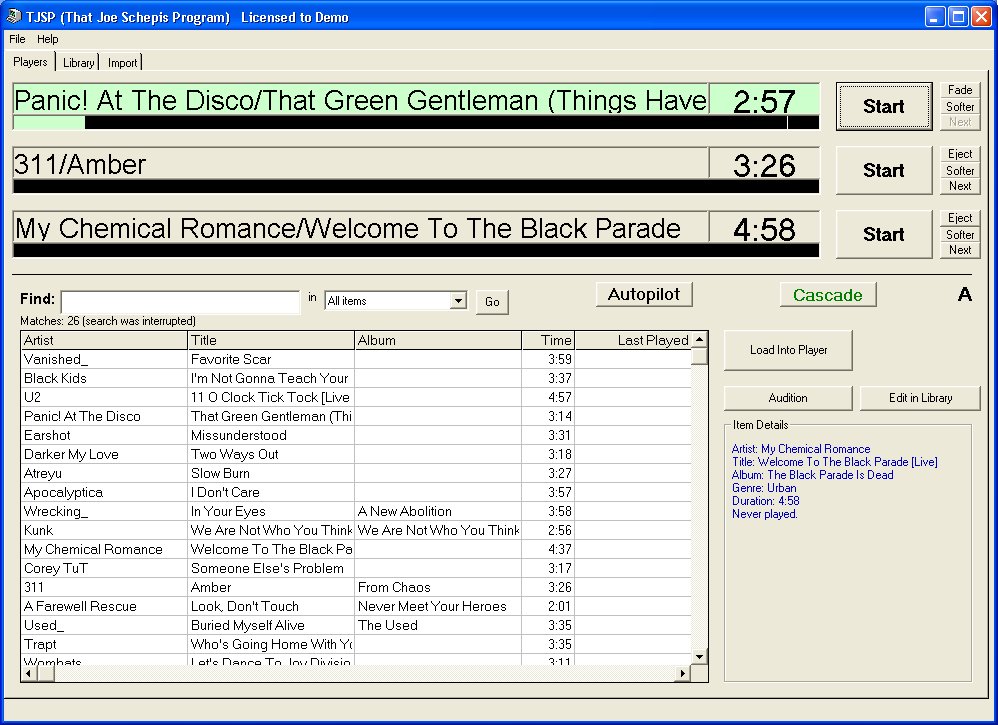Image resolution: width=998 pixels, height=725 pixels.
Task: Switch to the Library tab
Action: click(x=78, y=62)
